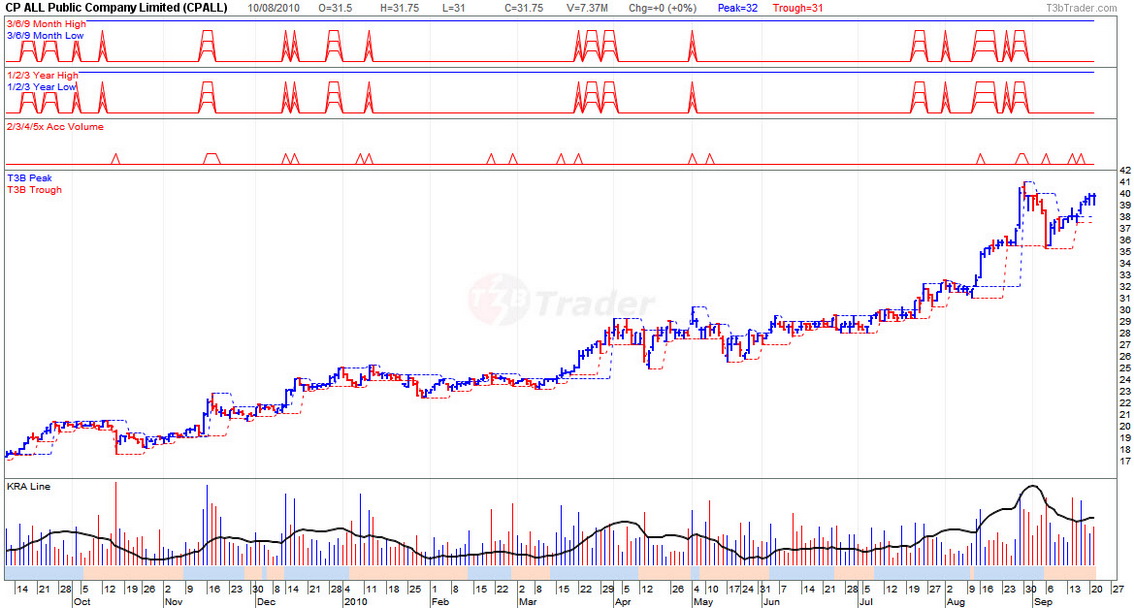The height and width of the screenshot is (608, 1134).
Task: Click the Dec month label on the date axis
Action: pyautogui.click(x=265, y=601)
